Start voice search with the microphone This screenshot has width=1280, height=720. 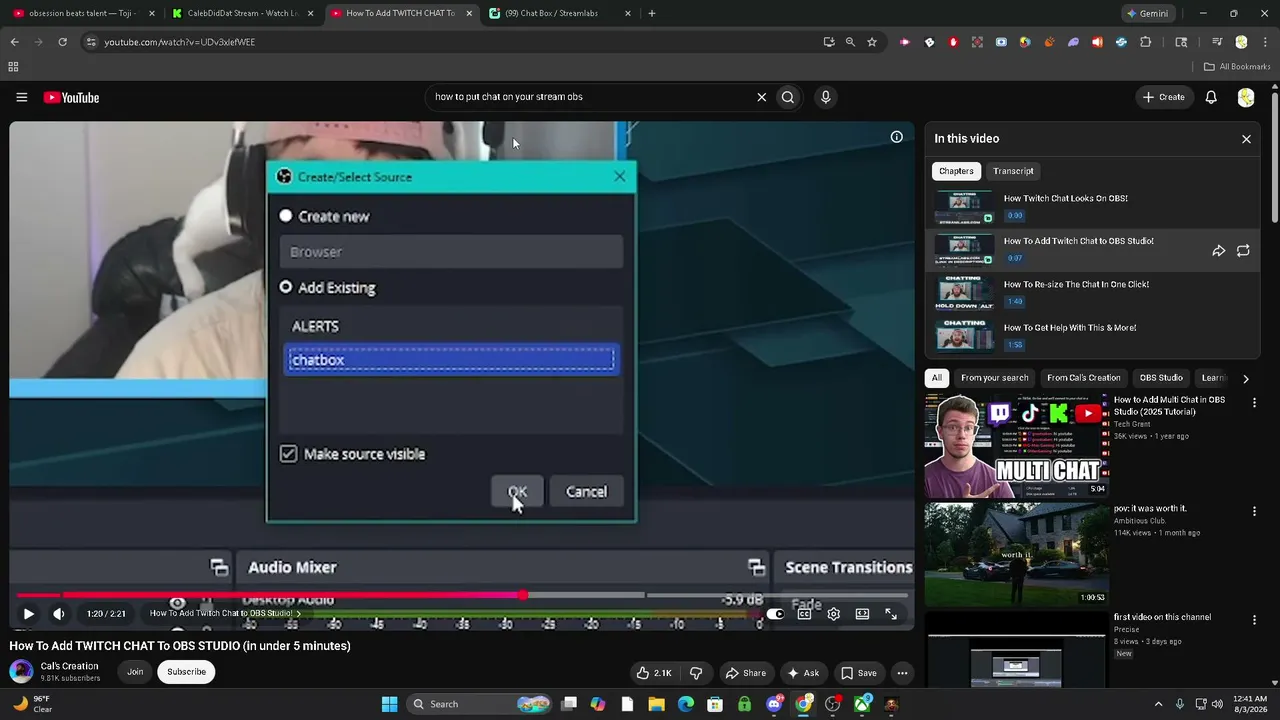pyautogui.click(x=825, y=97)
